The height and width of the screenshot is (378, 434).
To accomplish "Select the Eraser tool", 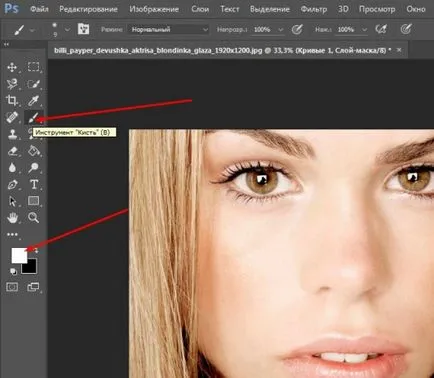I will [12, 151].
